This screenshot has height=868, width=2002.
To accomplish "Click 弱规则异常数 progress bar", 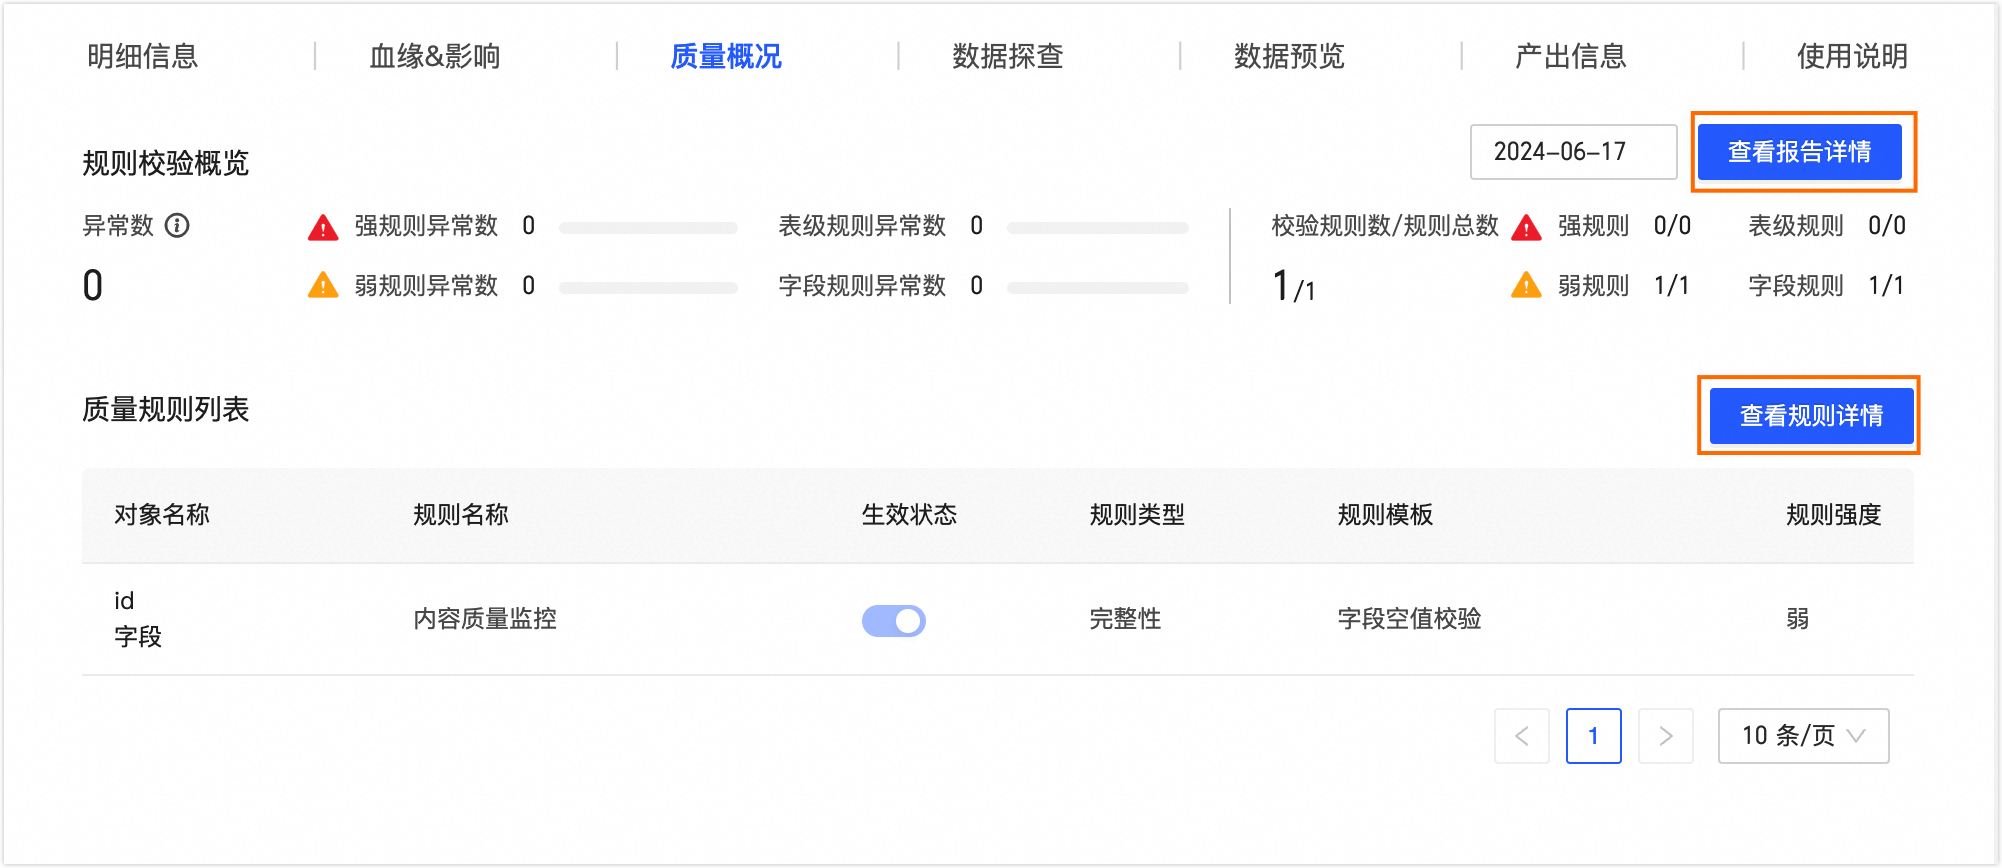I will coord(648,288).
